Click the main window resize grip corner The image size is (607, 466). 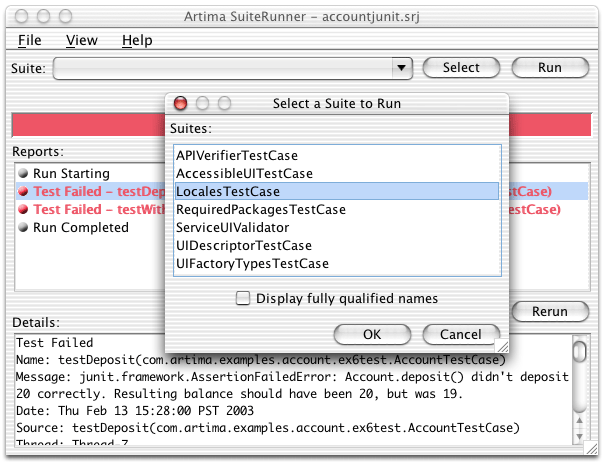pos(592,448)
